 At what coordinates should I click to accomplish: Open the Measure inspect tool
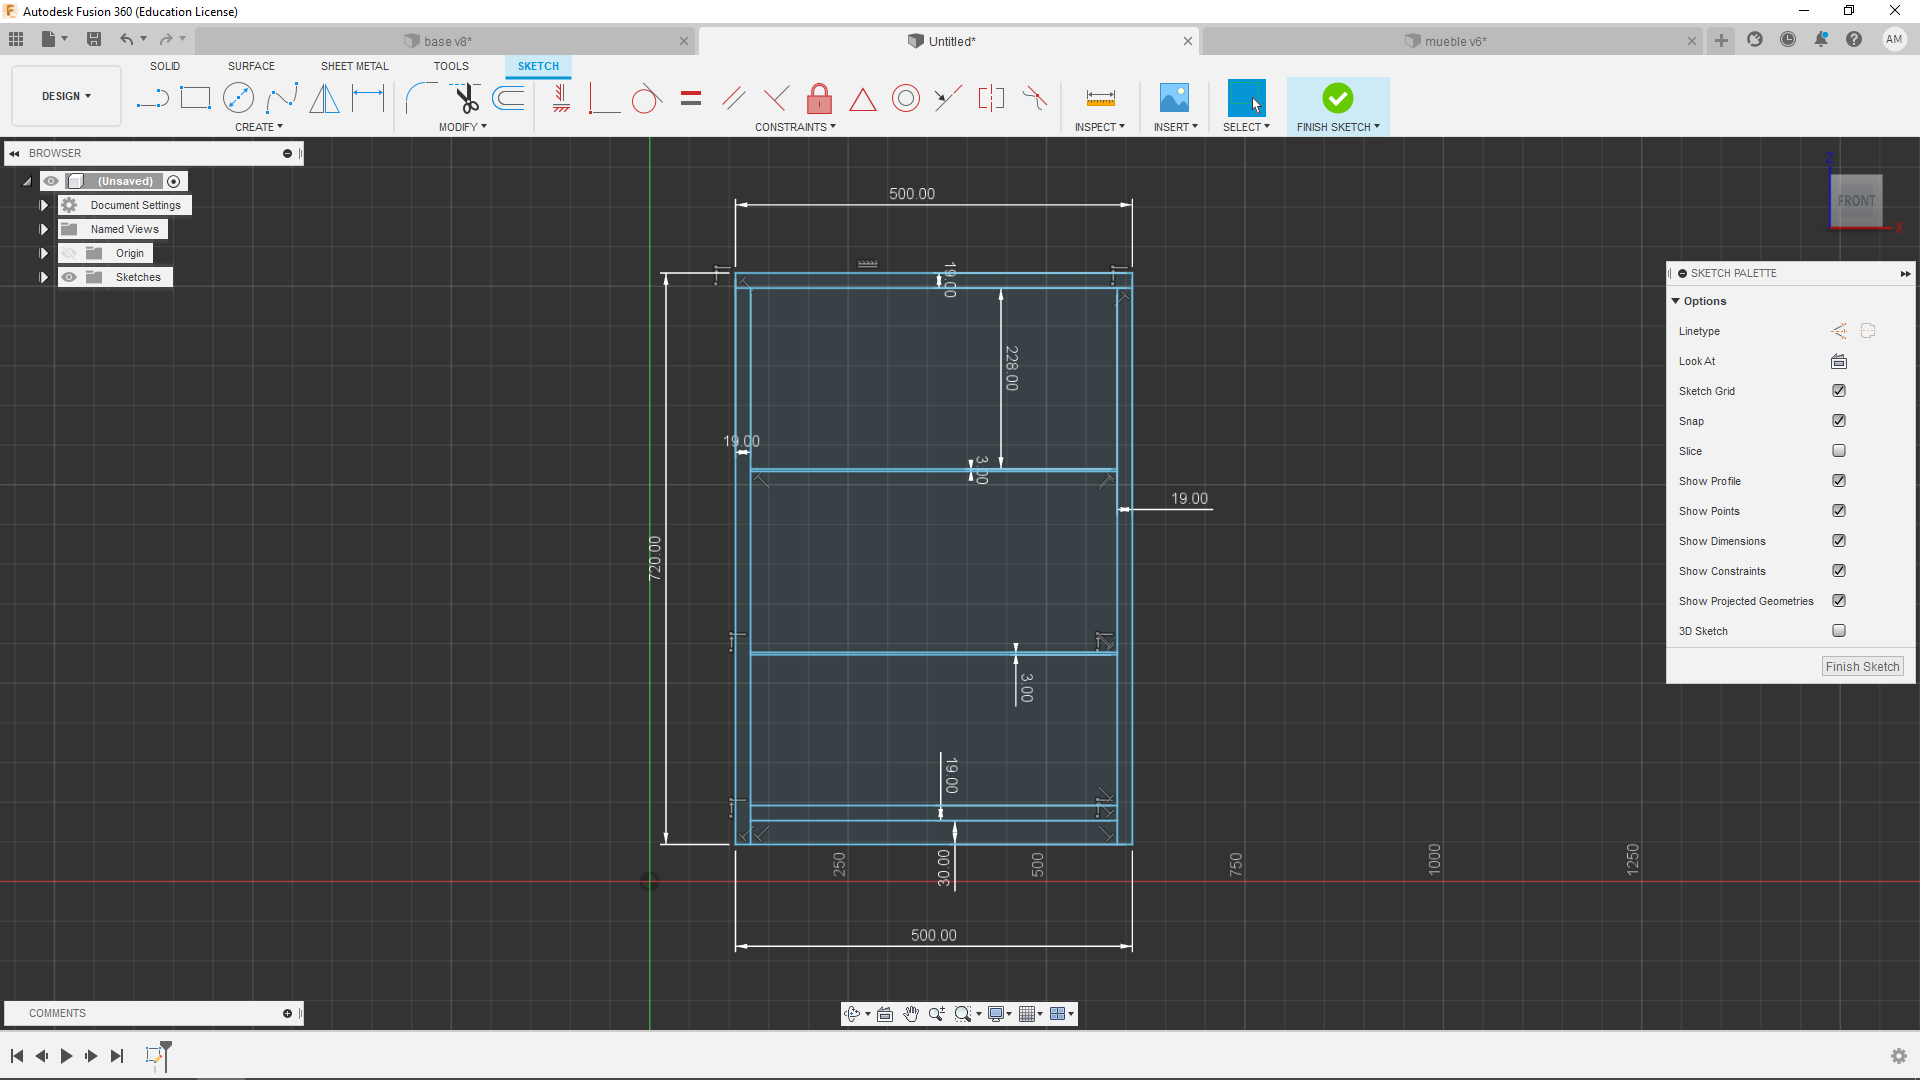tap(1100, 98)
